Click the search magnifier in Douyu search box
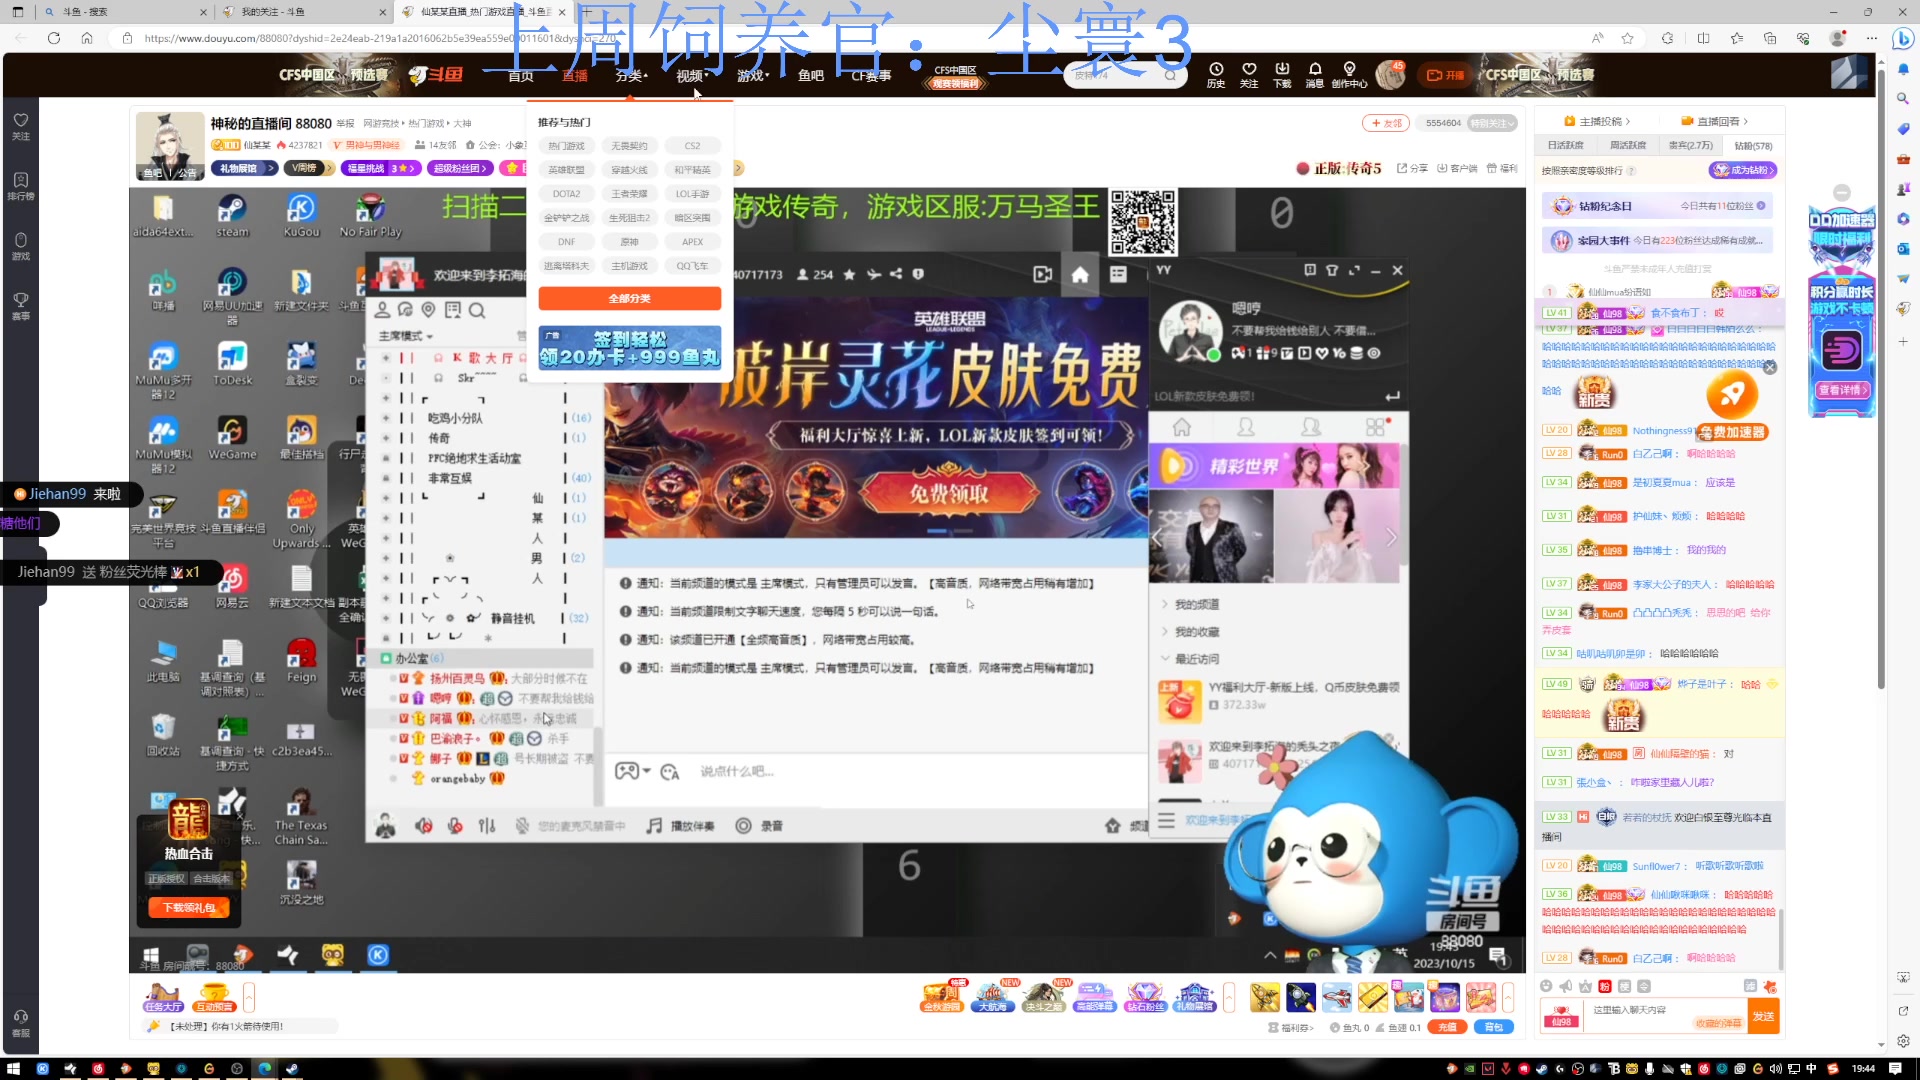The width and height of the screenshot is (1920, 1080). pyautogui.click(x=1170, y=75)
